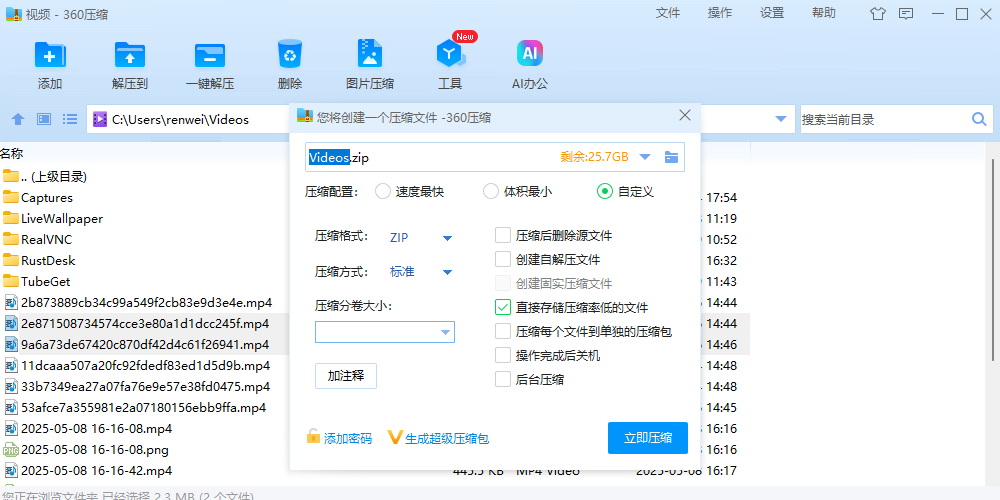Image resolution: width=1000 pixels, height=500 pixels.
Task: Select the Fastest Speed (速度最快) radio option
Action: point(383,191)
